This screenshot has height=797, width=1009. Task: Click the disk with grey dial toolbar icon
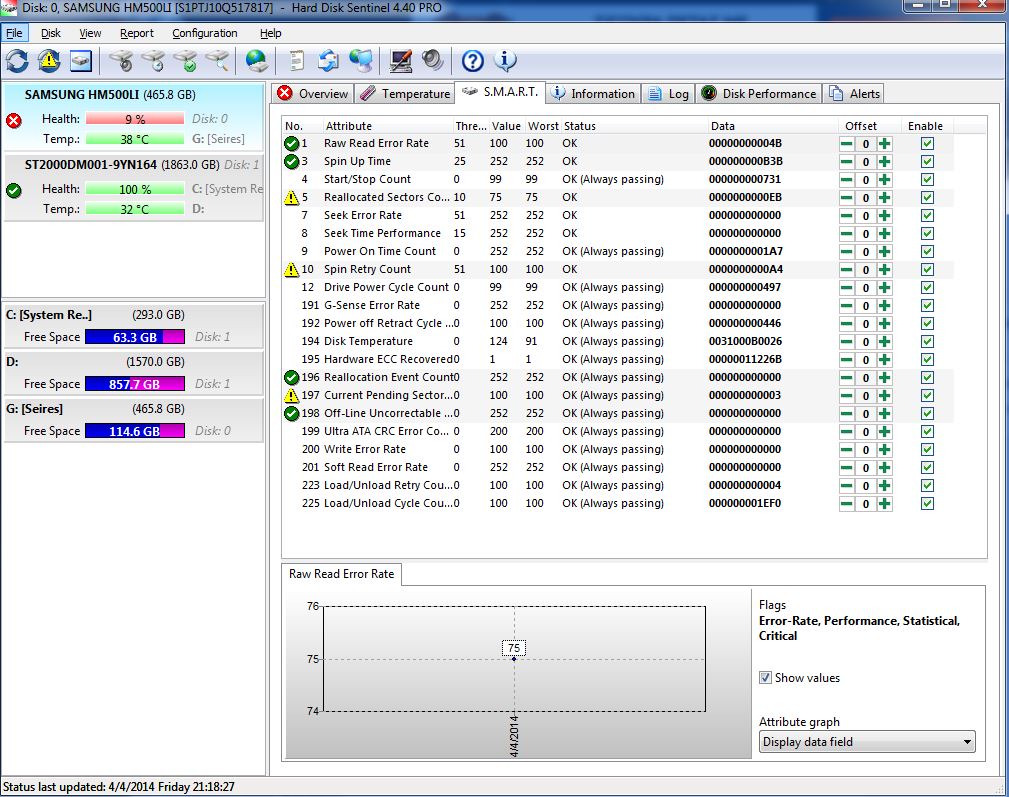tap(121, 61)
